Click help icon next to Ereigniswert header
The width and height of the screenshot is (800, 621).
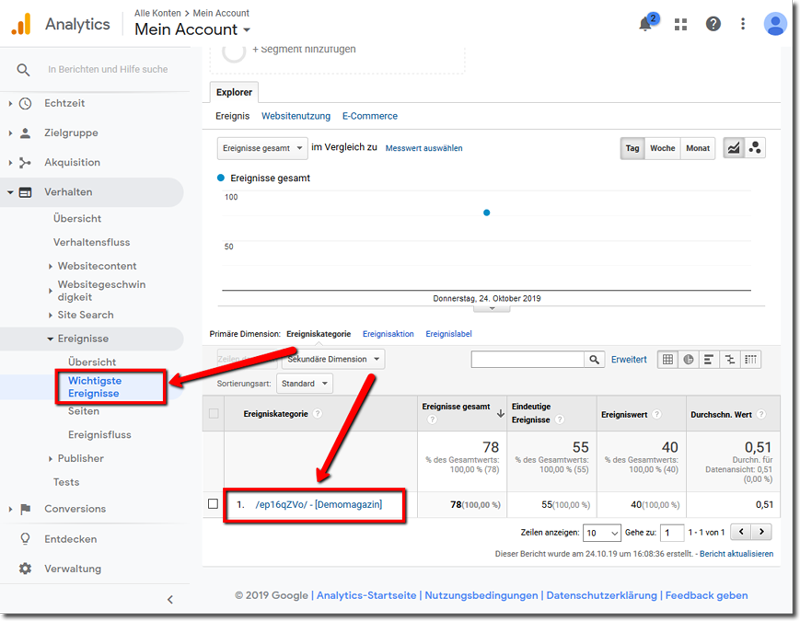[657, 414]
